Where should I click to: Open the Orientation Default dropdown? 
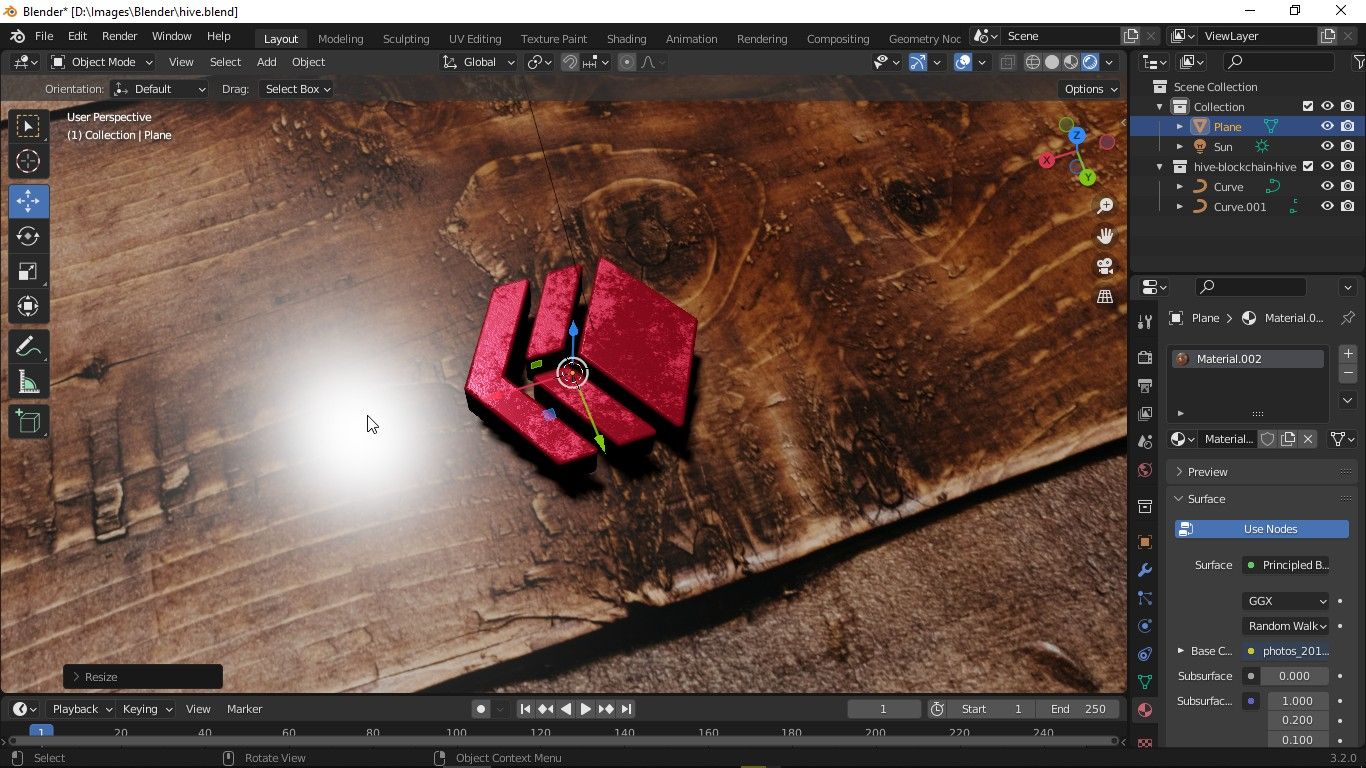(159, 89)
